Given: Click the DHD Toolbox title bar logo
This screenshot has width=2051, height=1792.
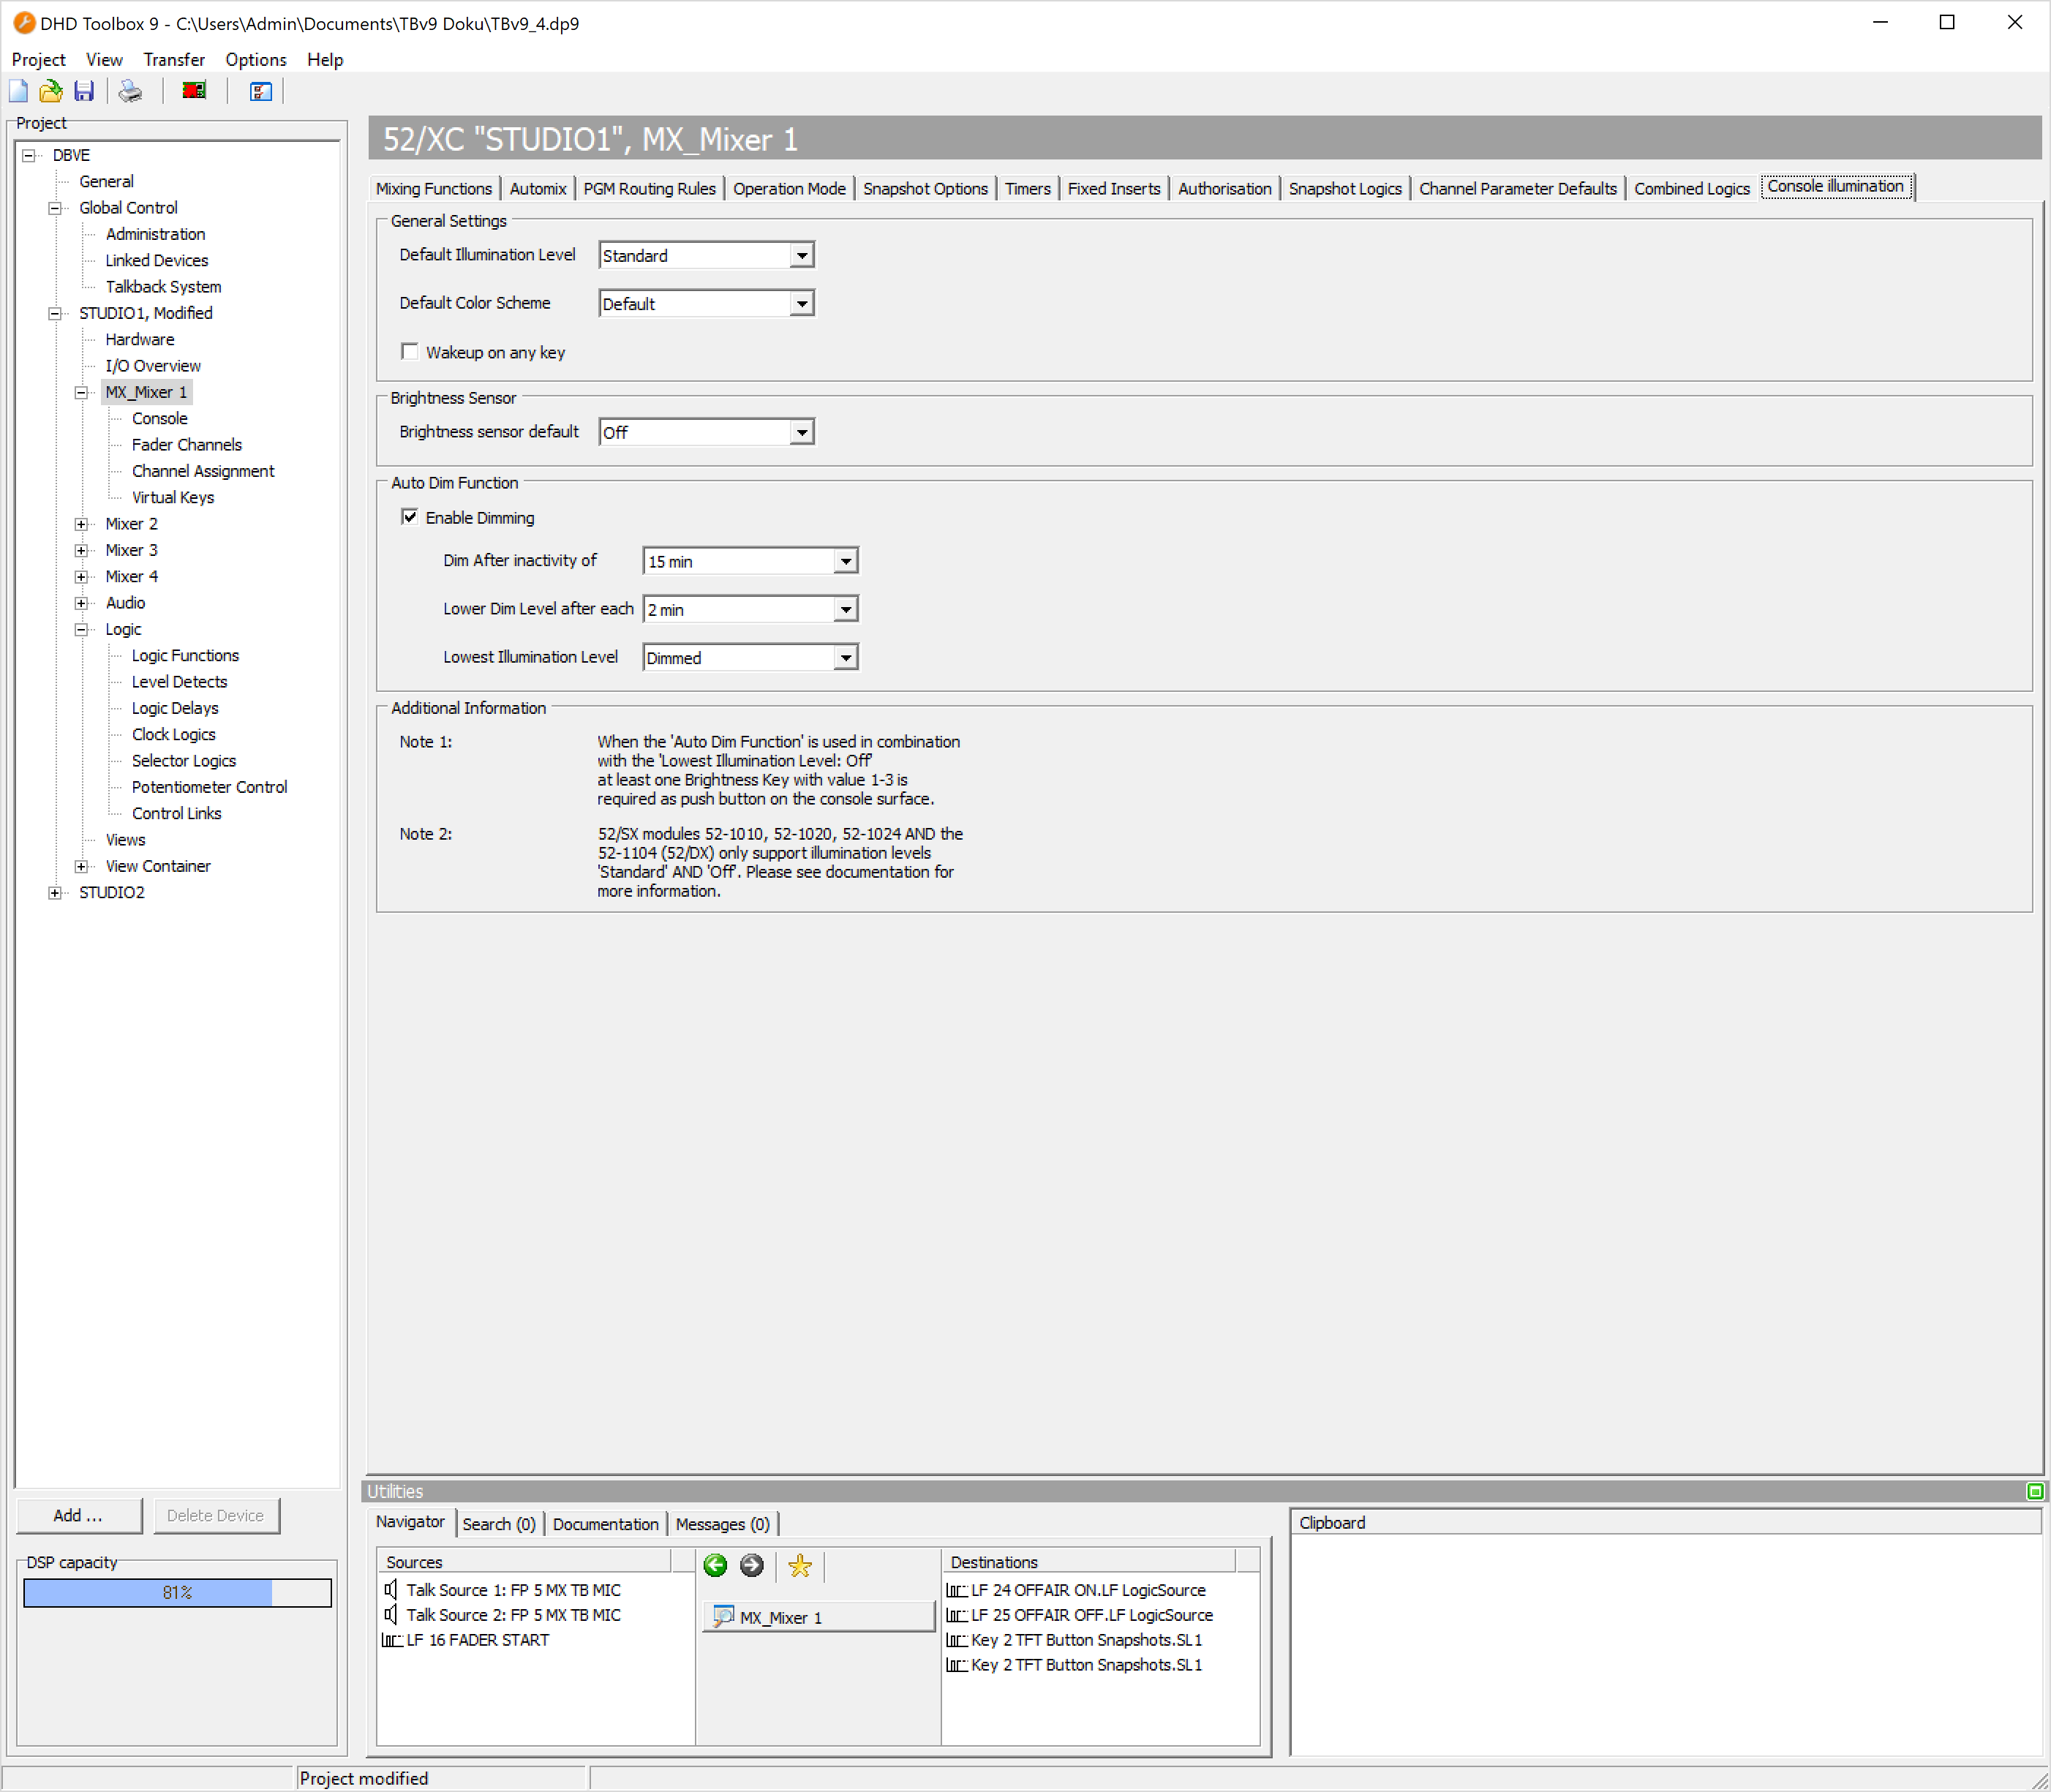Looking at the screenshot, I should (24, 22).
